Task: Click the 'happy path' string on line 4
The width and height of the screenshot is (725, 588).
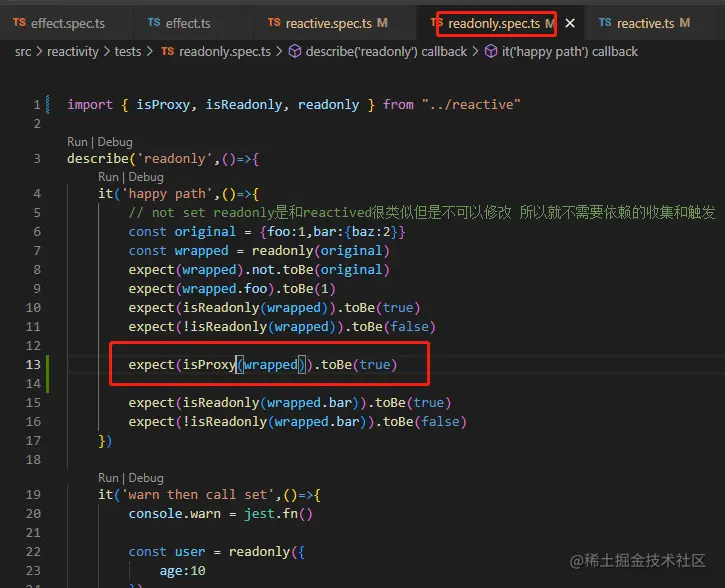Action: point(167,194)
